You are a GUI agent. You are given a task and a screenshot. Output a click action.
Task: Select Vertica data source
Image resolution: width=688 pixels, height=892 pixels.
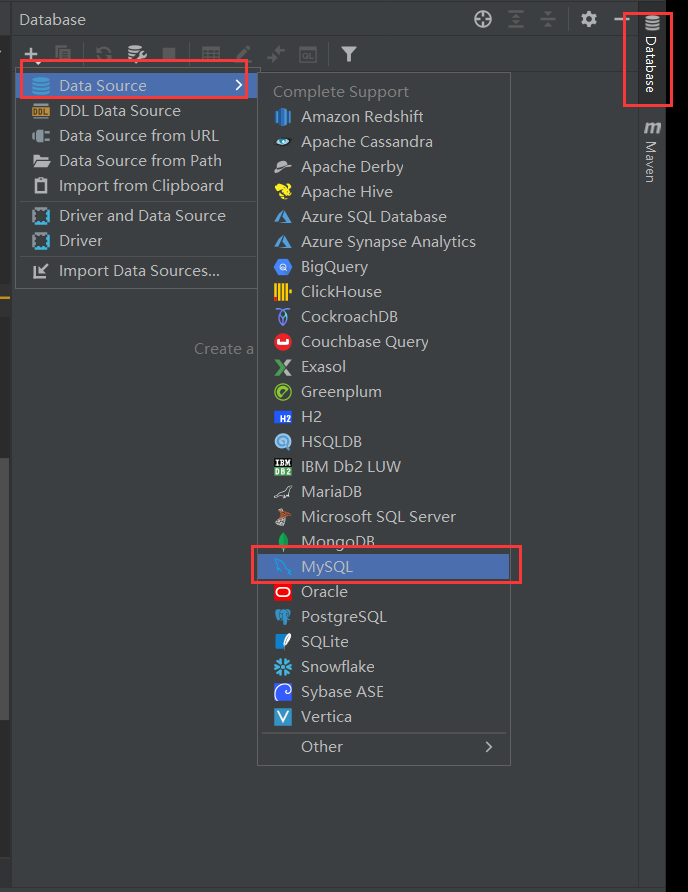click(384, 717)
